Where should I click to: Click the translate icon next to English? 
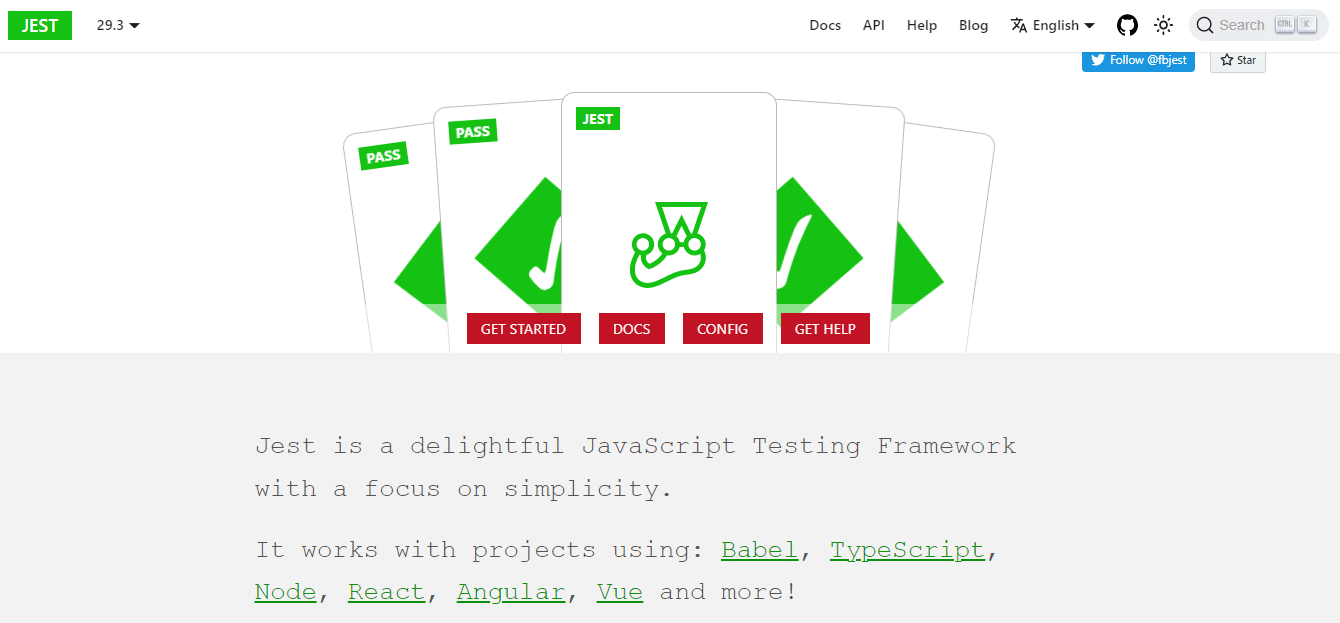tap(1018, 25)
